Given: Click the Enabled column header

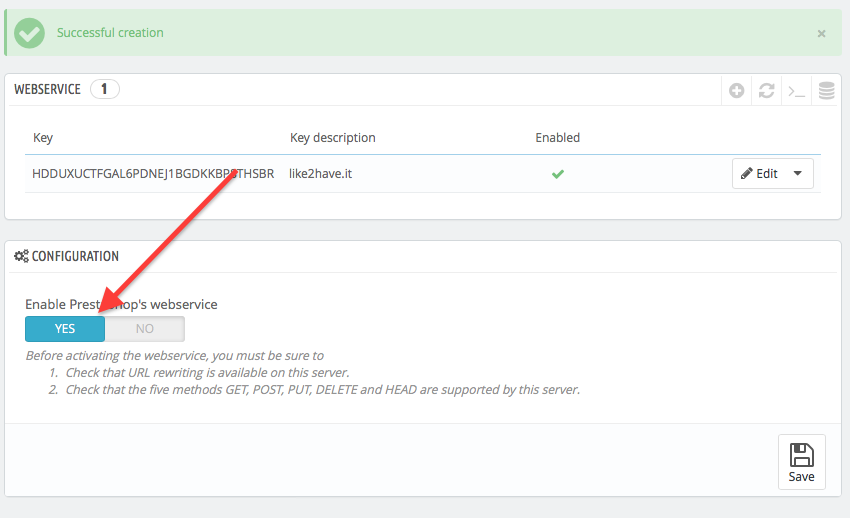Looking at the screenshot, I should (557, 137).
